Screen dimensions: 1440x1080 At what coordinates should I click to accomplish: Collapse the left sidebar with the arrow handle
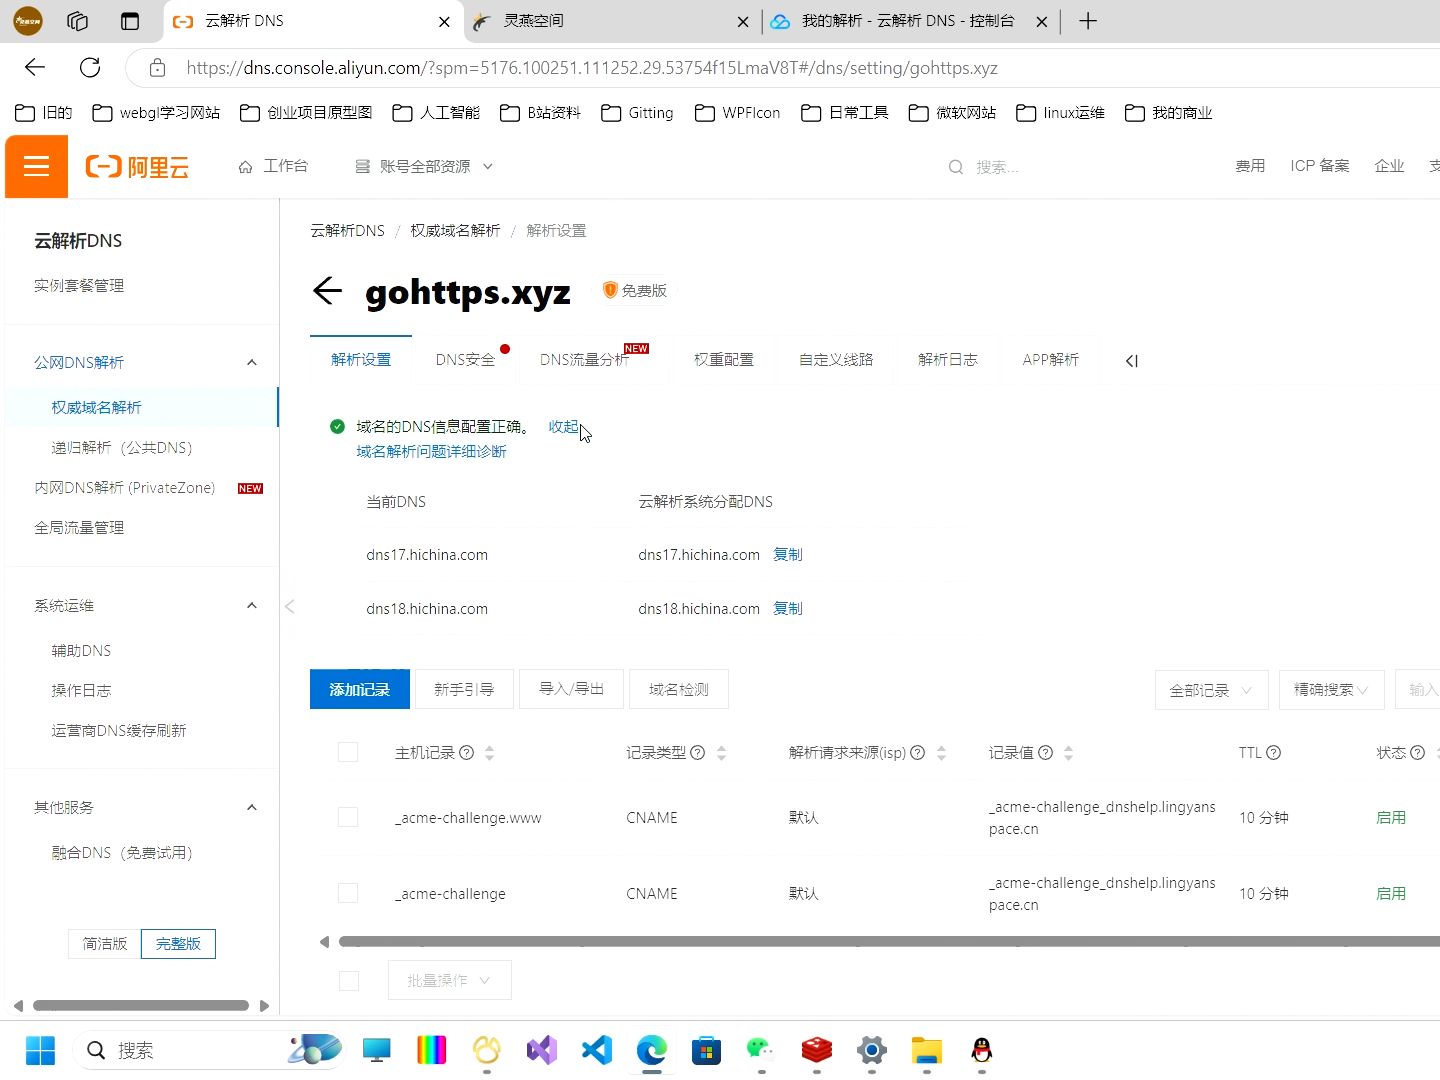(x=290, y=606)
